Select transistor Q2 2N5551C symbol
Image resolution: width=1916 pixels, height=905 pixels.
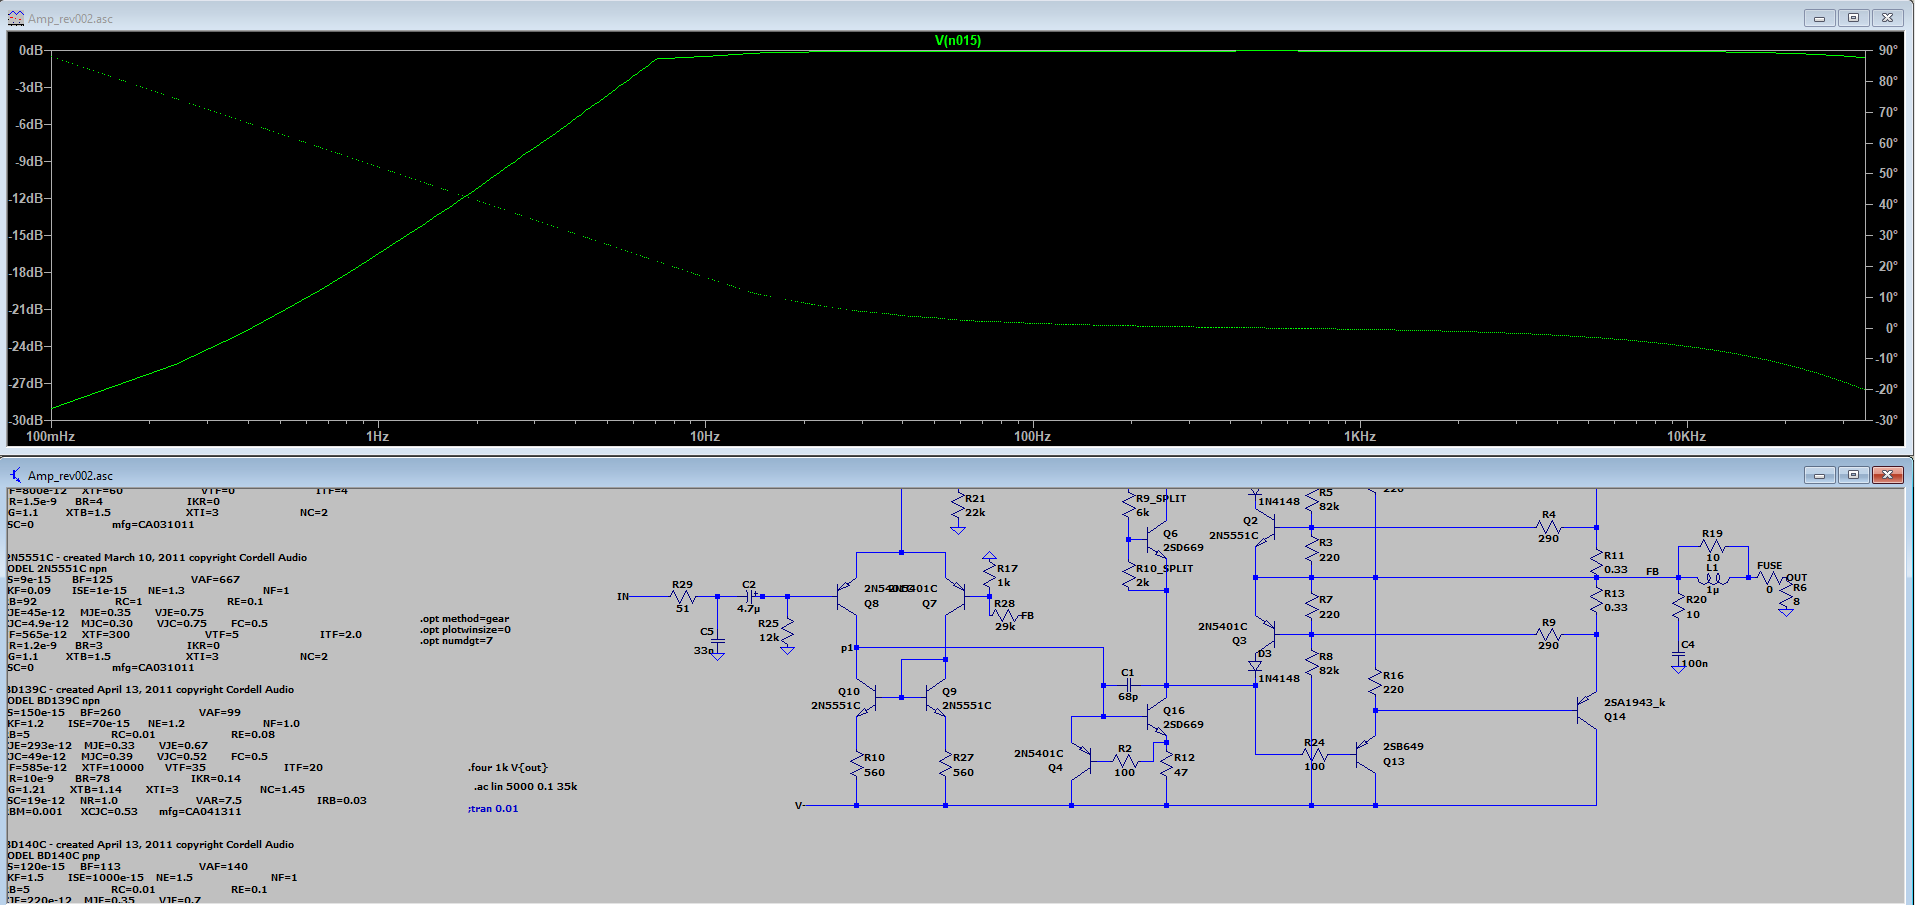tap(1266, 527)
